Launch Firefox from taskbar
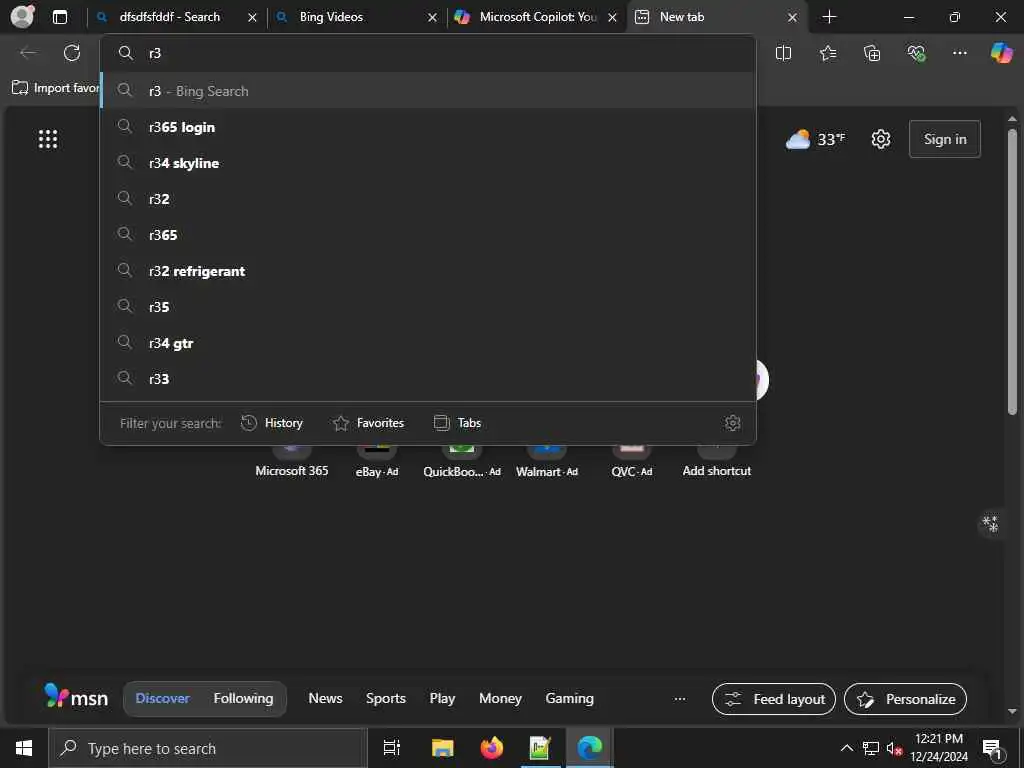 click(492, 748)
